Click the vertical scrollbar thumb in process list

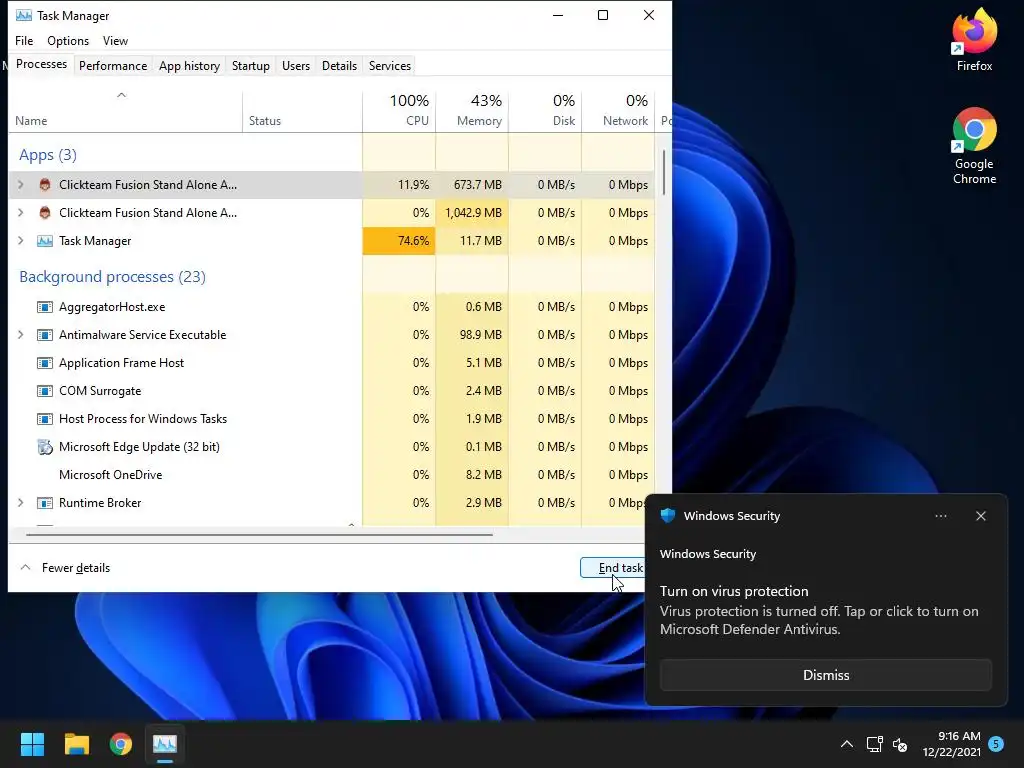664,172
